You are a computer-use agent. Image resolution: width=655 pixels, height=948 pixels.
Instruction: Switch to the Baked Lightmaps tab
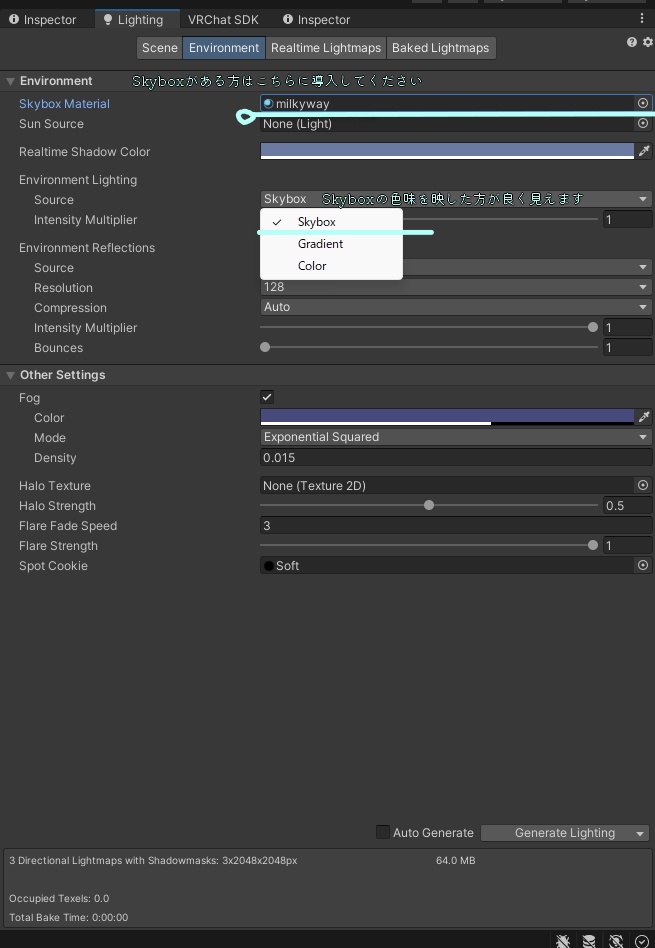(x=440, y=48)
